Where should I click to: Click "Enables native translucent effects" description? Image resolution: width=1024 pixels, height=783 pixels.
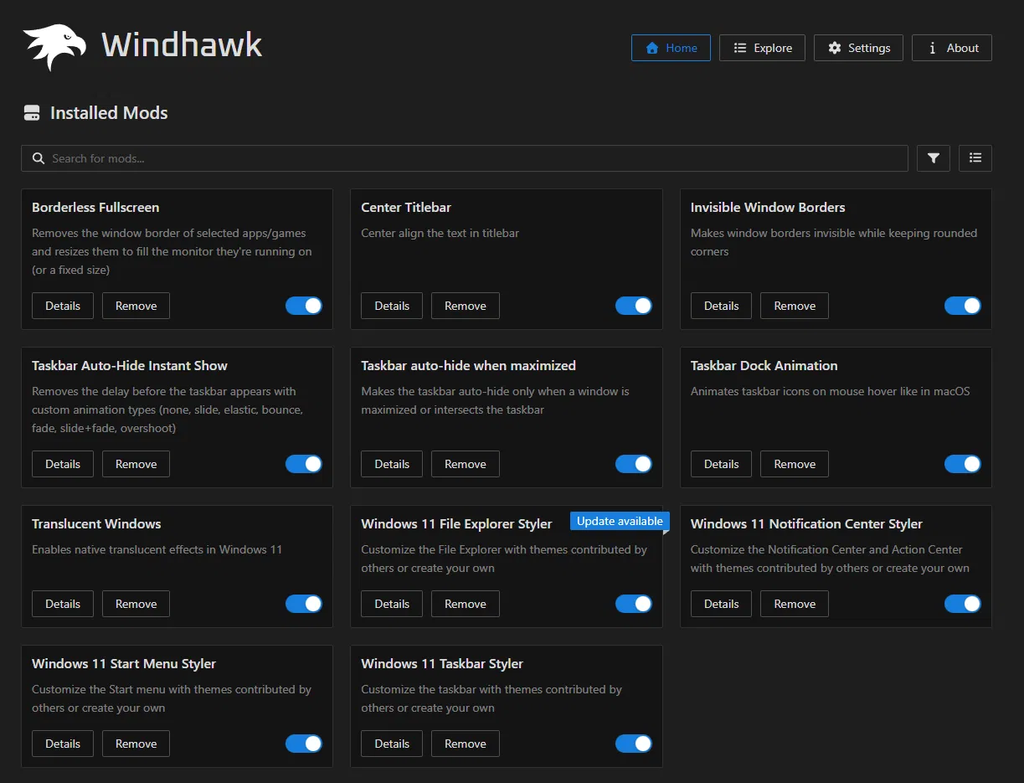click(x=157, y=549)
